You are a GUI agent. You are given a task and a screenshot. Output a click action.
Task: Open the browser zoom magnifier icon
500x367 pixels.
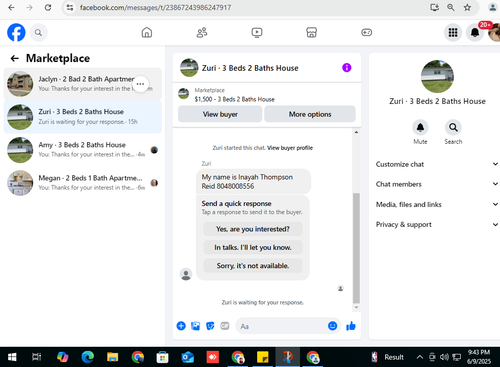[x=451, y=7]
